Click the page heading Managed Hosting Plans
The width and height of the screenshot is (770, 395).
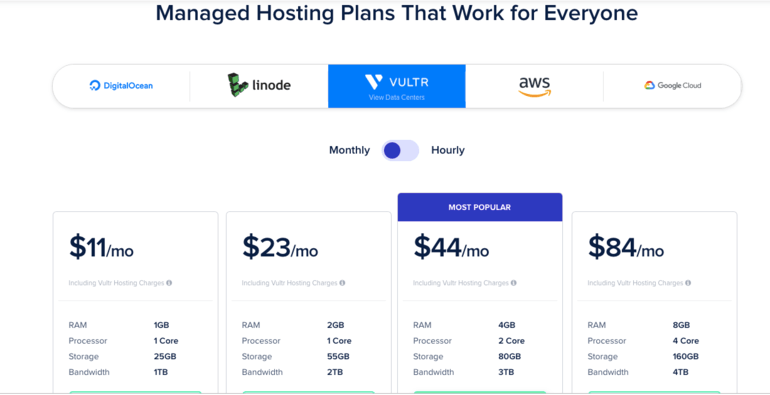coord(397,13)
